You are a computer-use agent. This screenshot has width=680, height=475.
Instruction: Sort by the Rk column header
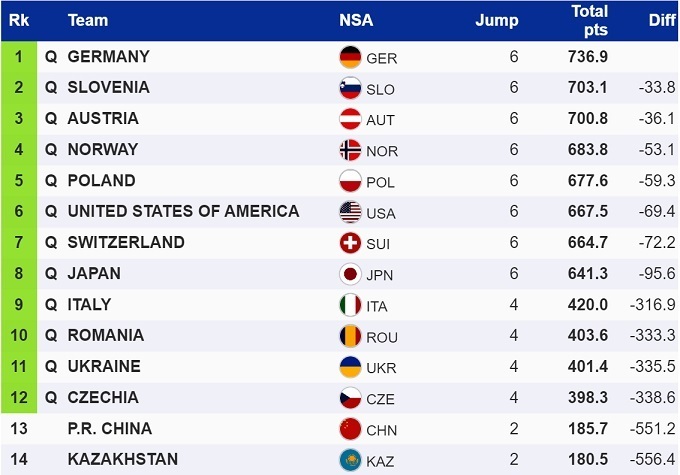[x=19, y=20]
